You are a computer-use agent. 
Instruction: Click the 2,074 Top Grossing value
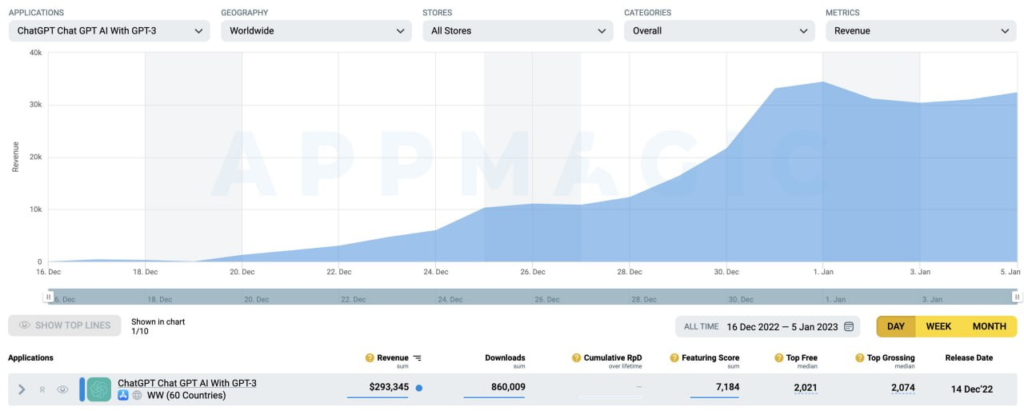coord(903,387)
